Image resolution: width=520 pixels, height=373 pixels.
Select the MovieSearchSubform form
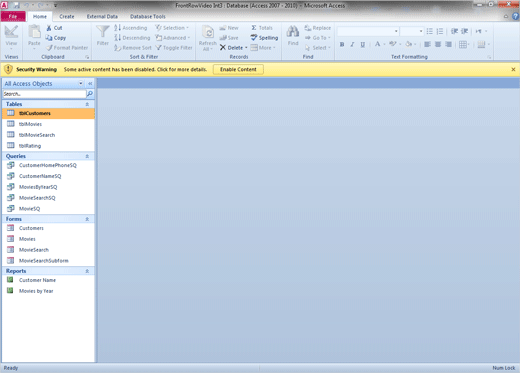point(48,261)
